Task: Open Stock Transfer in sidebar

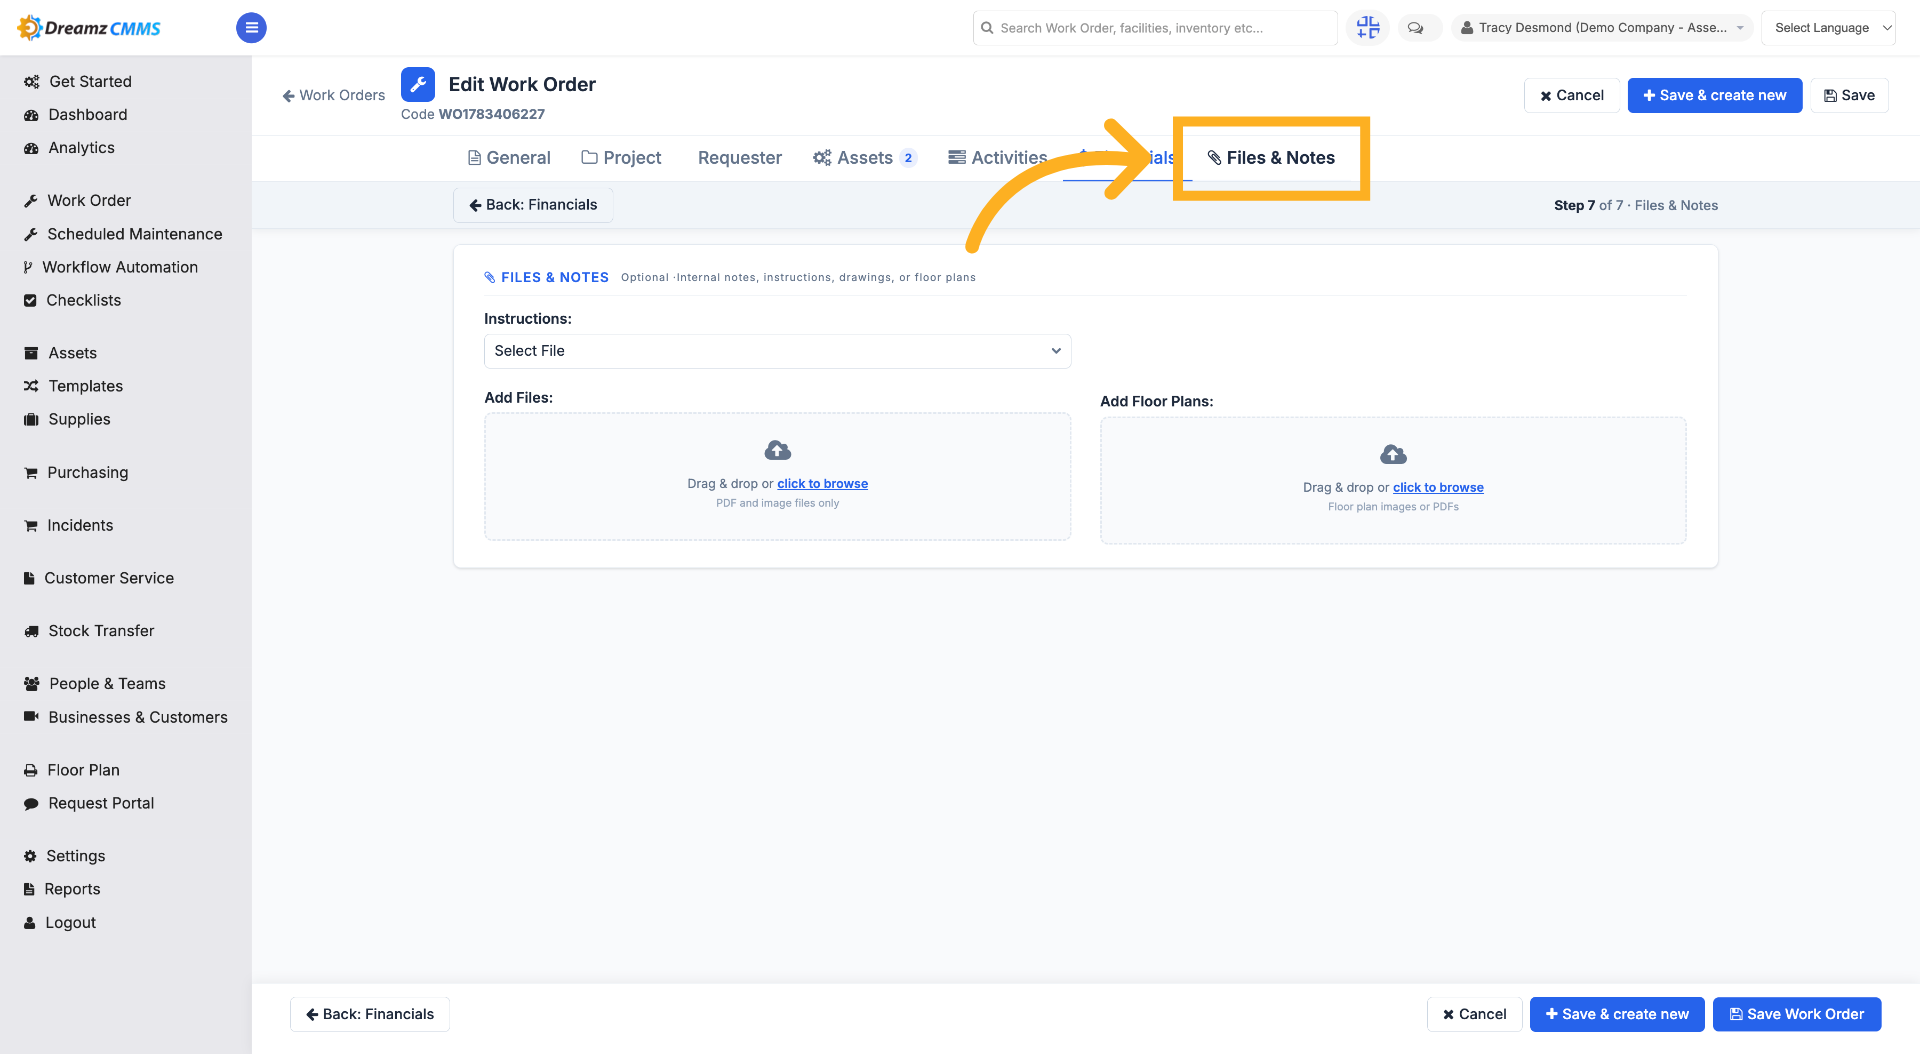Action: (89, 631)
